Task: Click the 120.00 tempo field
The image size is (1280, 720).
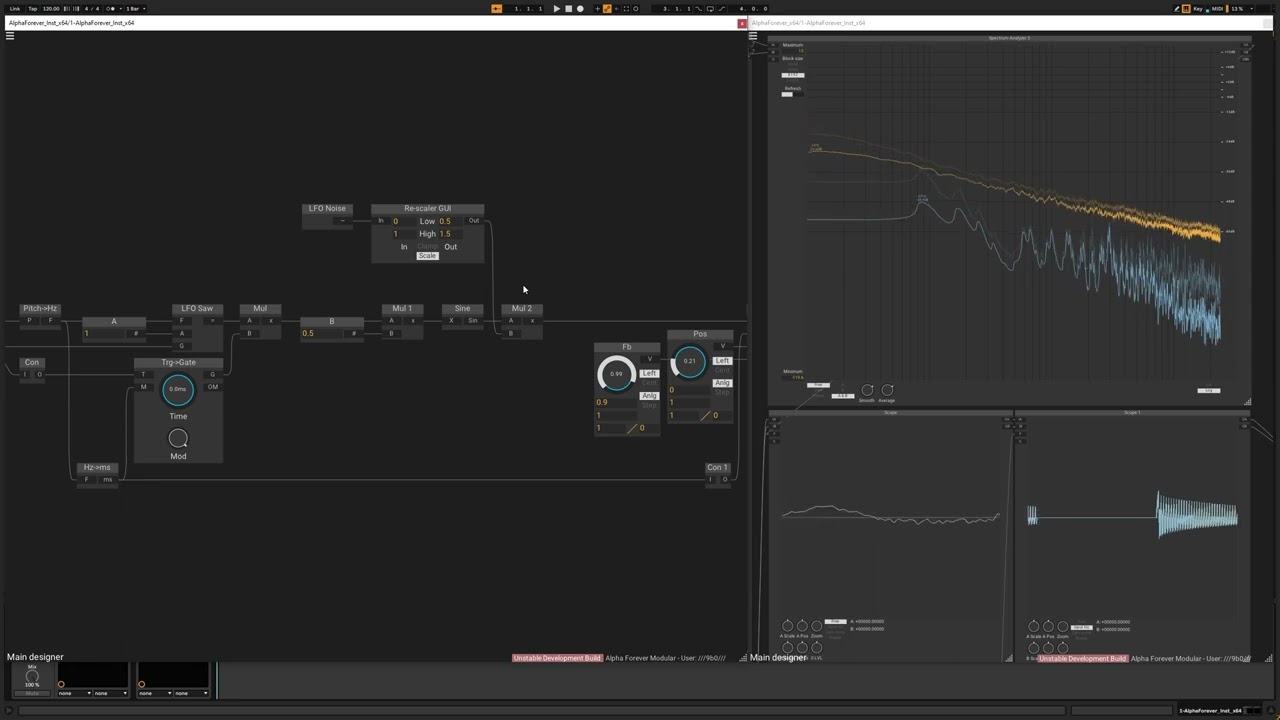Action: (x=51, y=8)
